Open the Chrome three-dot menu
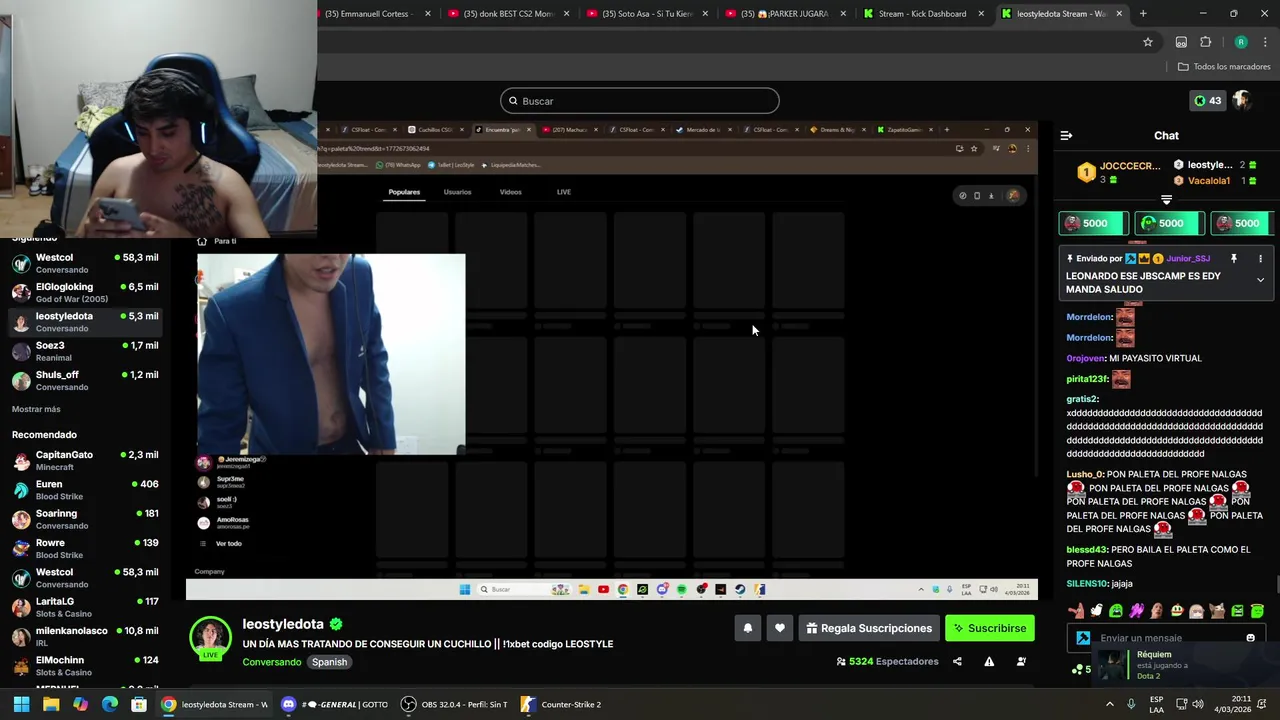The width and height of the screenshot is (1280, 720). point(1265,42)
